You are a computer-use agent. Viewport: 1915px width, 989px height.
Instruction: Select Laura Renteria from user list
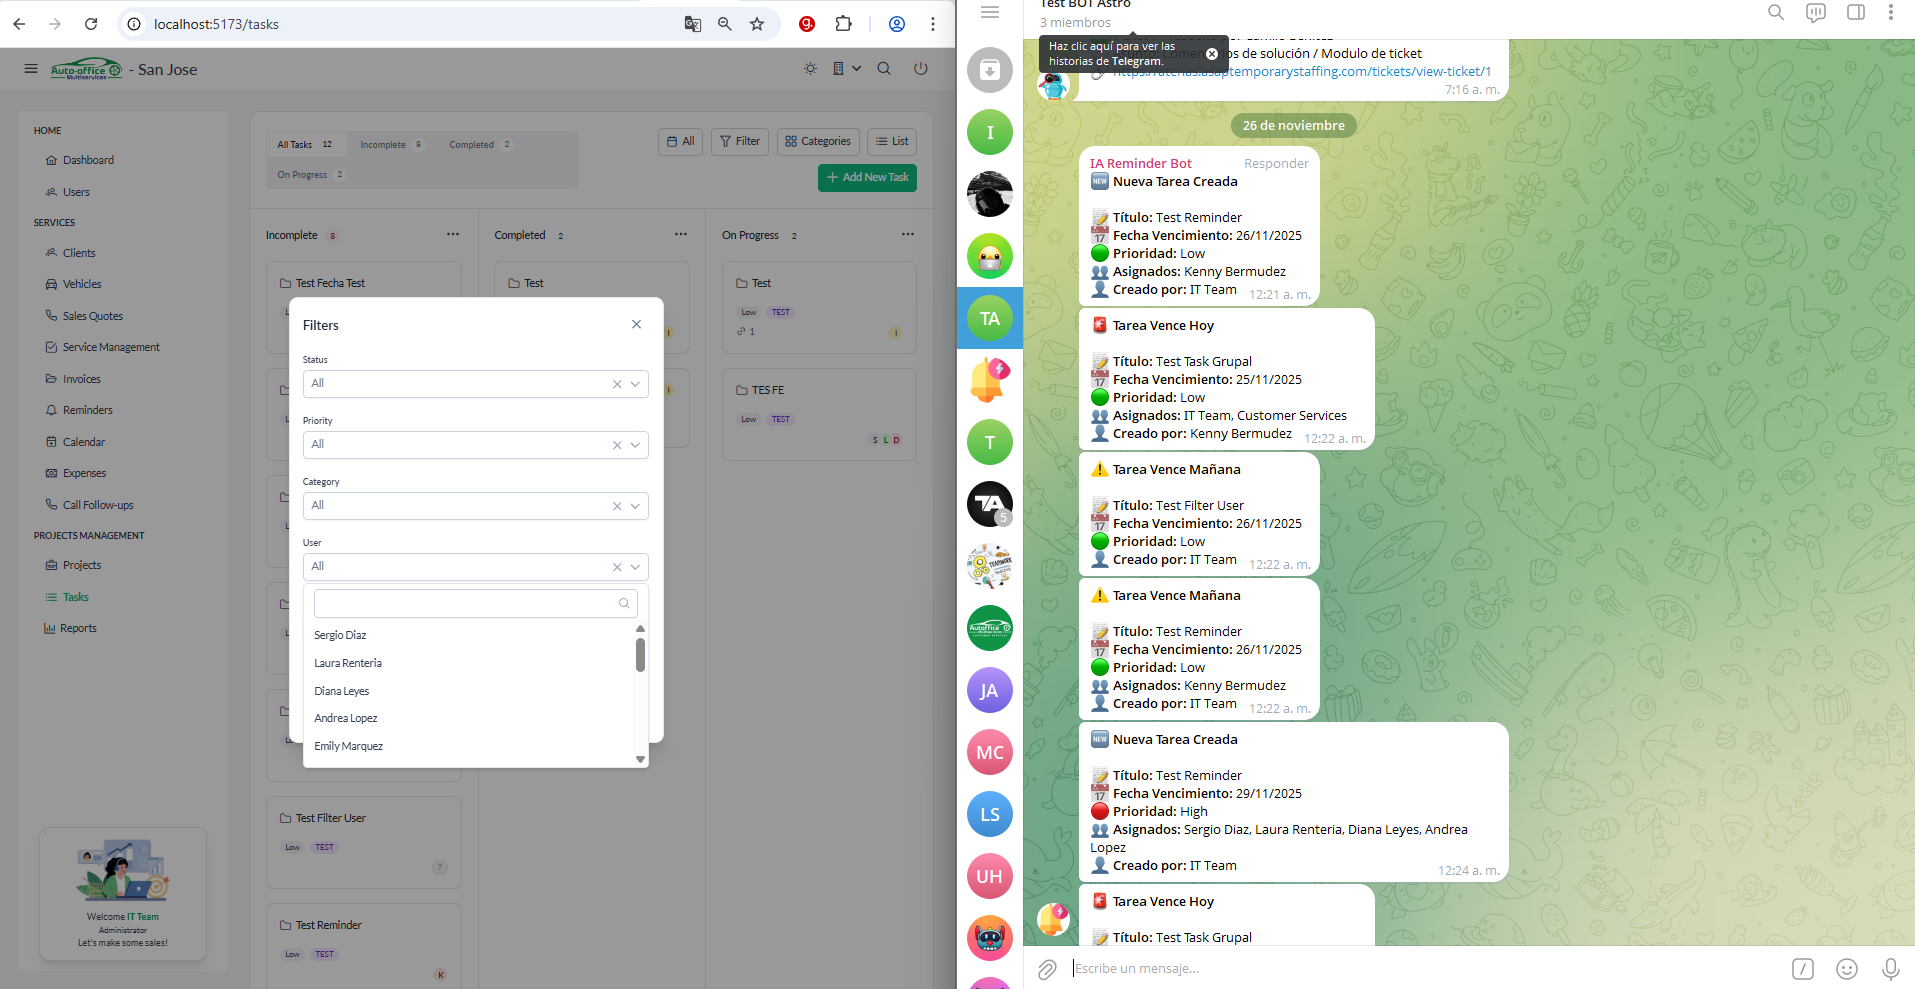[x=348, y=663]
